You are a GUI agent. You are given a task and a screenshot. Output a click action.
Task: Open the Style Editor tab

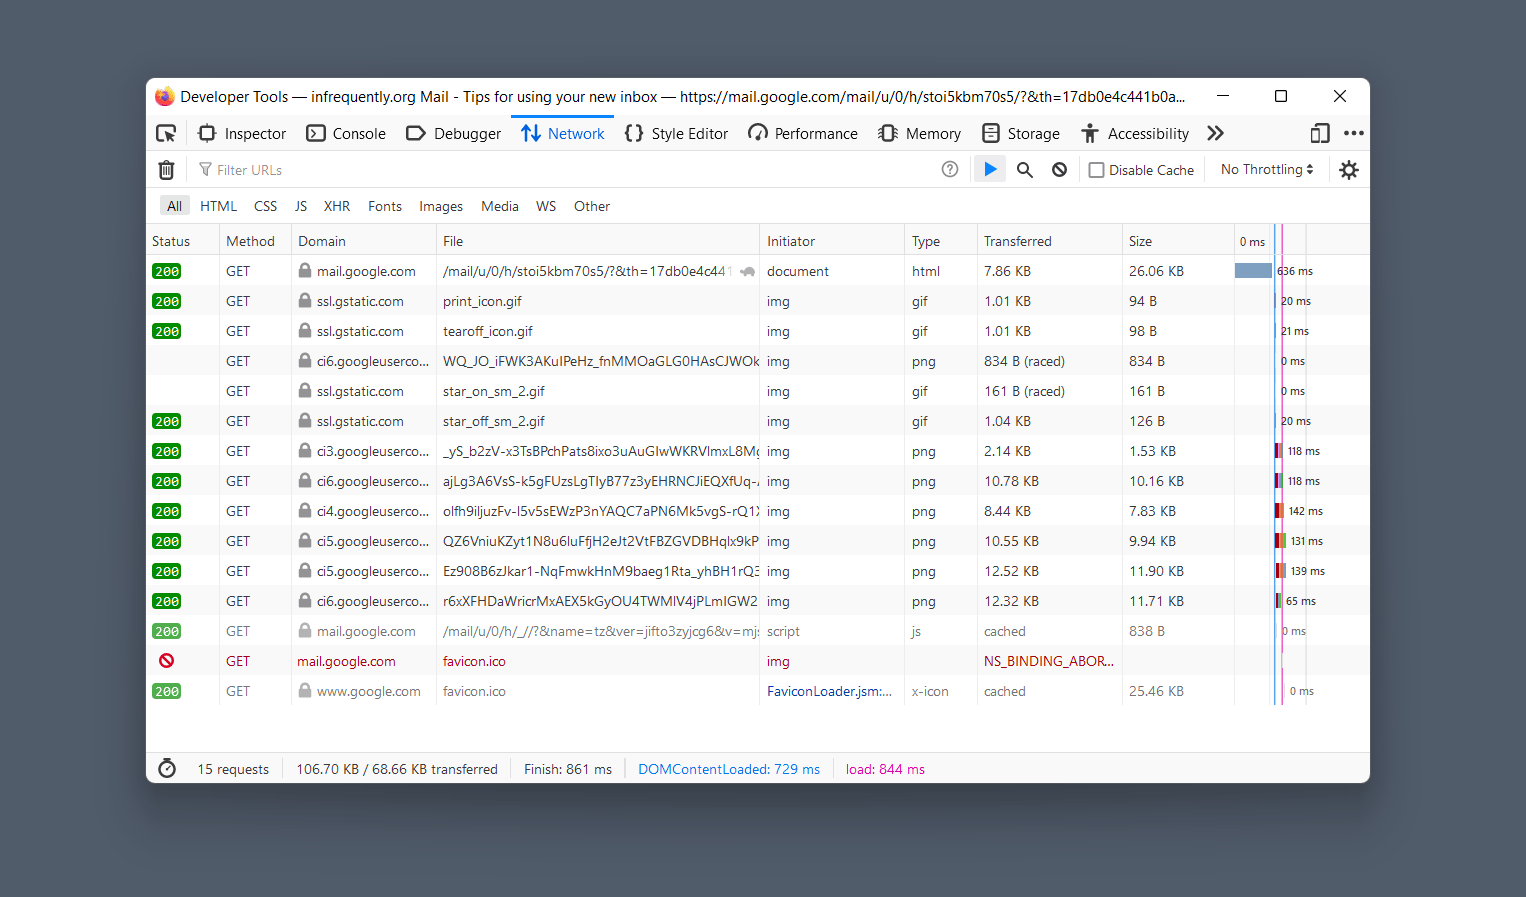[x=677, y=133]
